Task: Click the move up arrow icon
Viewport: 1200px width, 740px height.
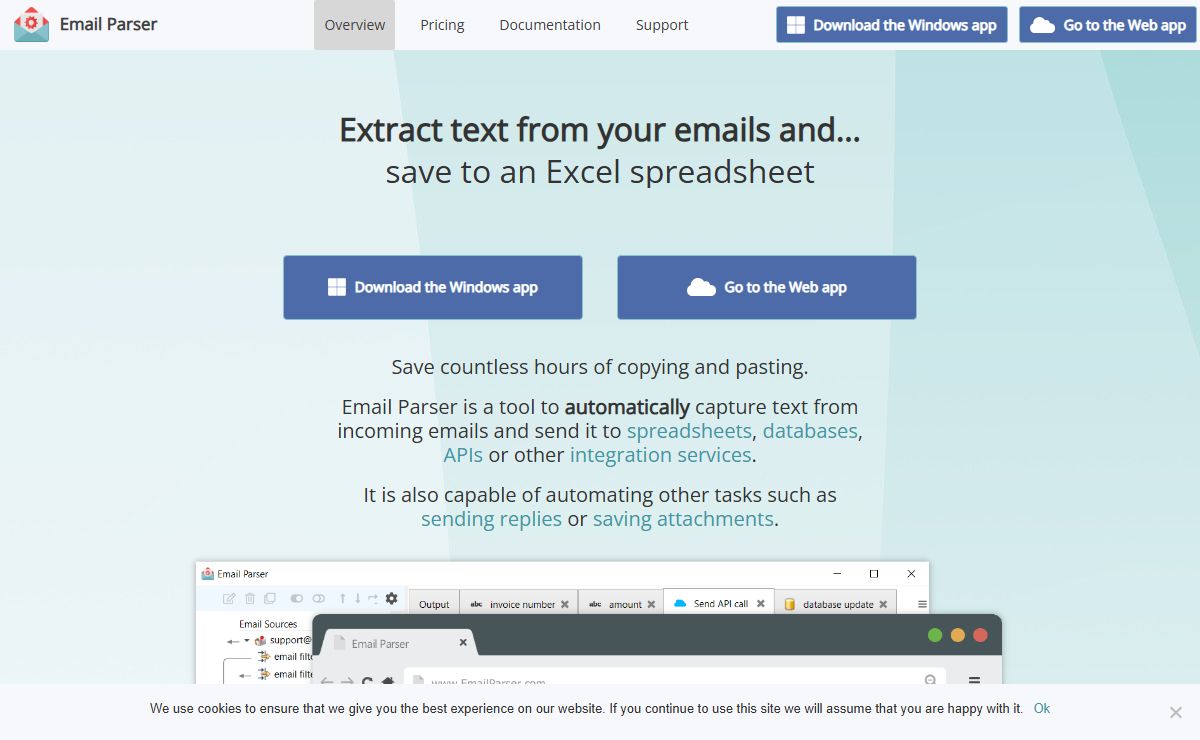Action: coord(343,599)
